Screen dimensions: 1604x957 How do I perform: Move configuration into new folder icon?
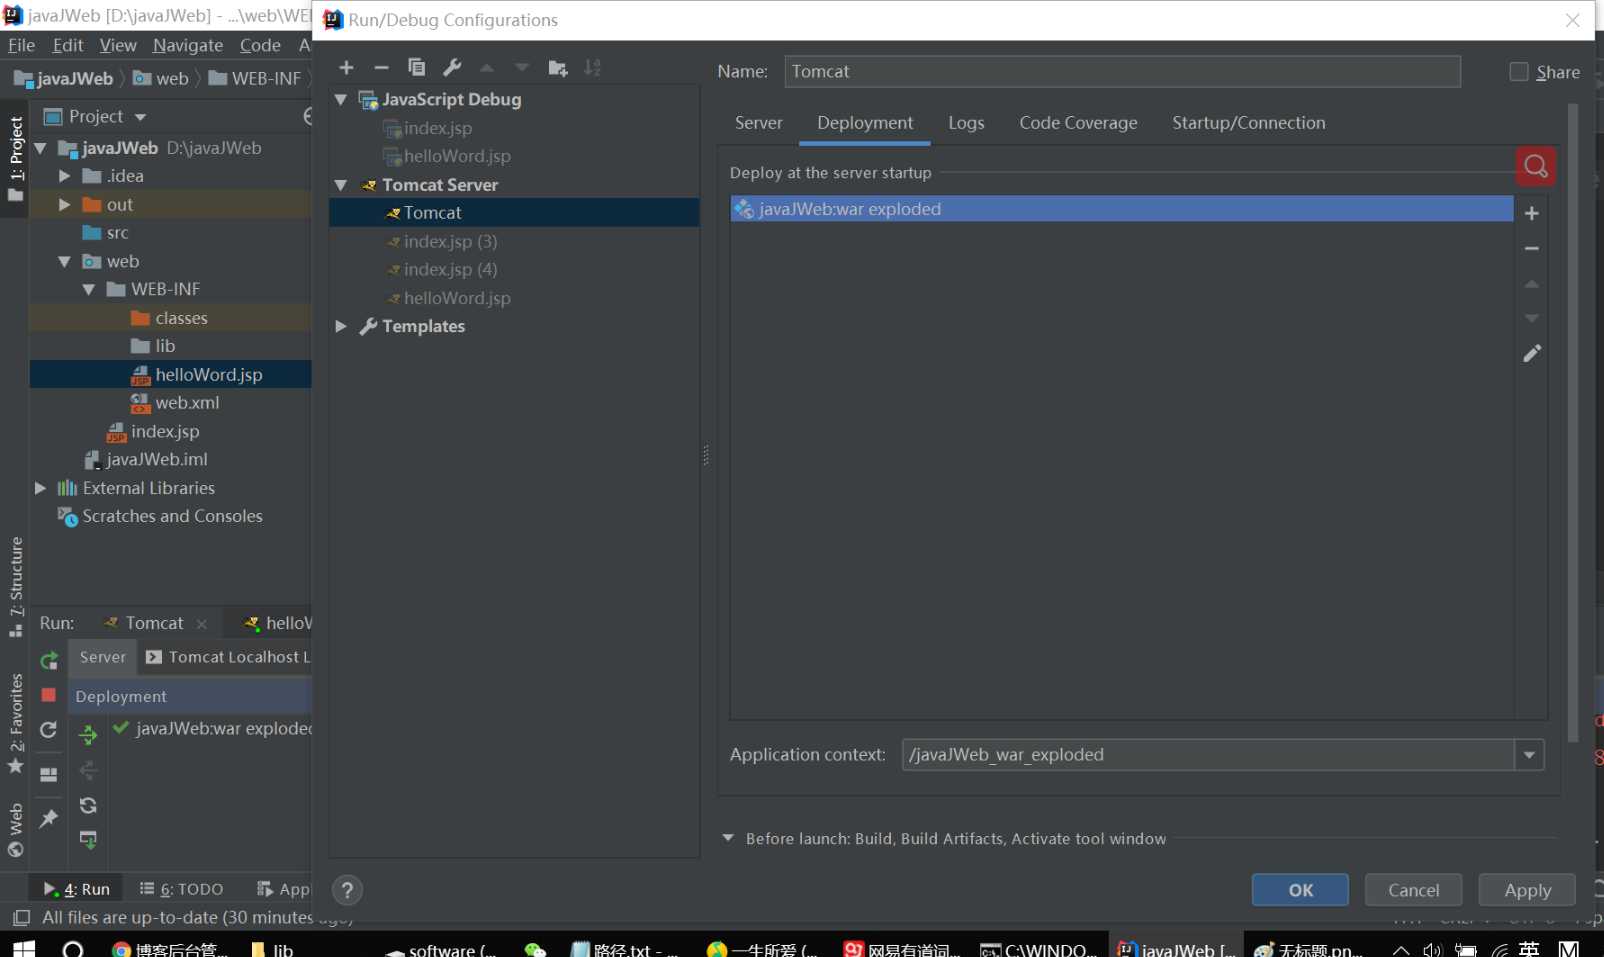[x=558, y=68]
